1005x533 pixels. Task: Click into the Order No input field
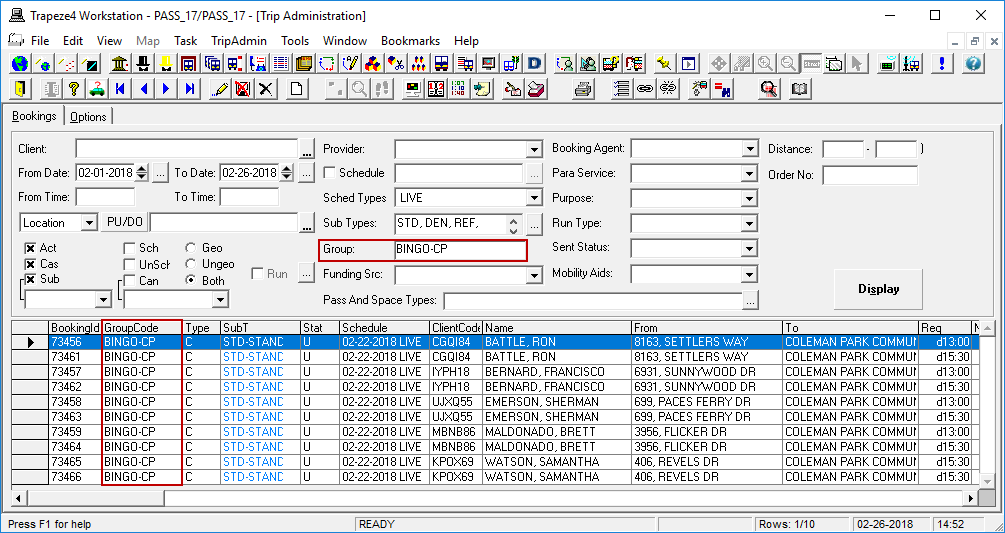[x=870, y=175]
